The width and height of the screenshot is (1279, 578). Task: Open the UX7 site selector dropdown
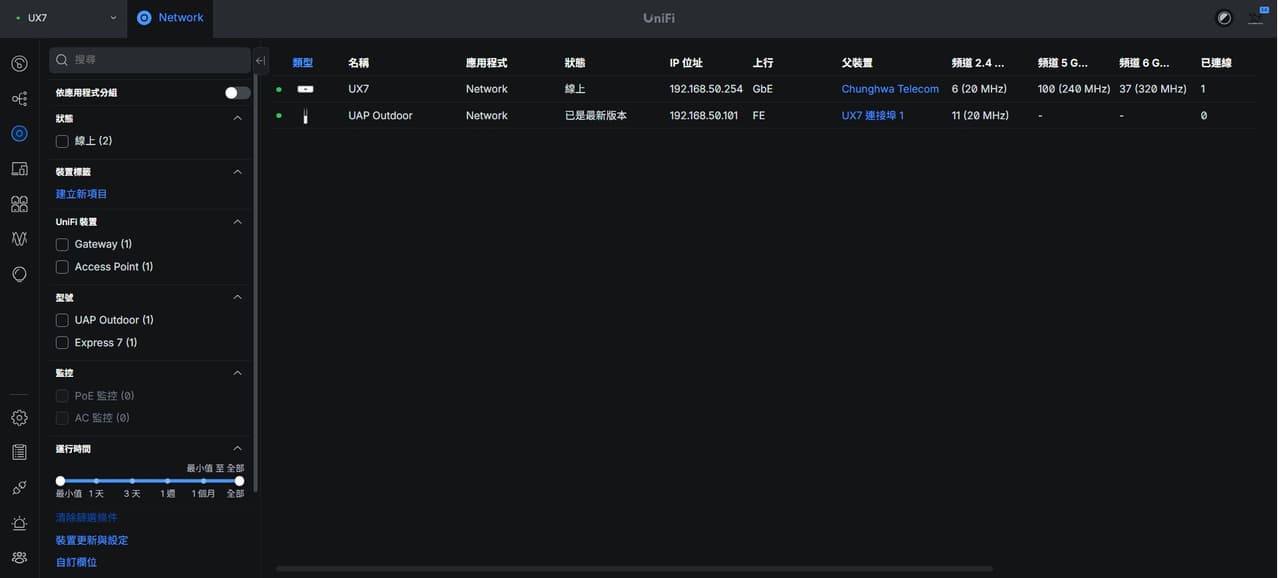[x=64, y=18]
